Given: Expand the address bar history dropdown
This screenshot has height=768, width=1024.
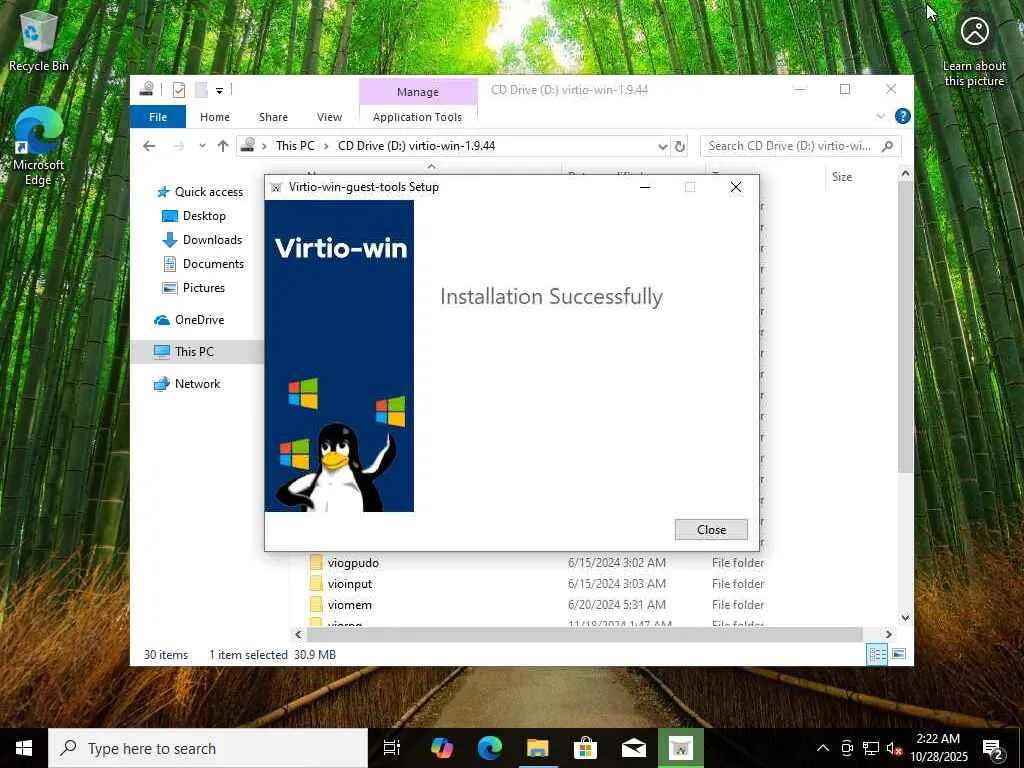Looking at the screenshot, I should click(x=662, y=146).
